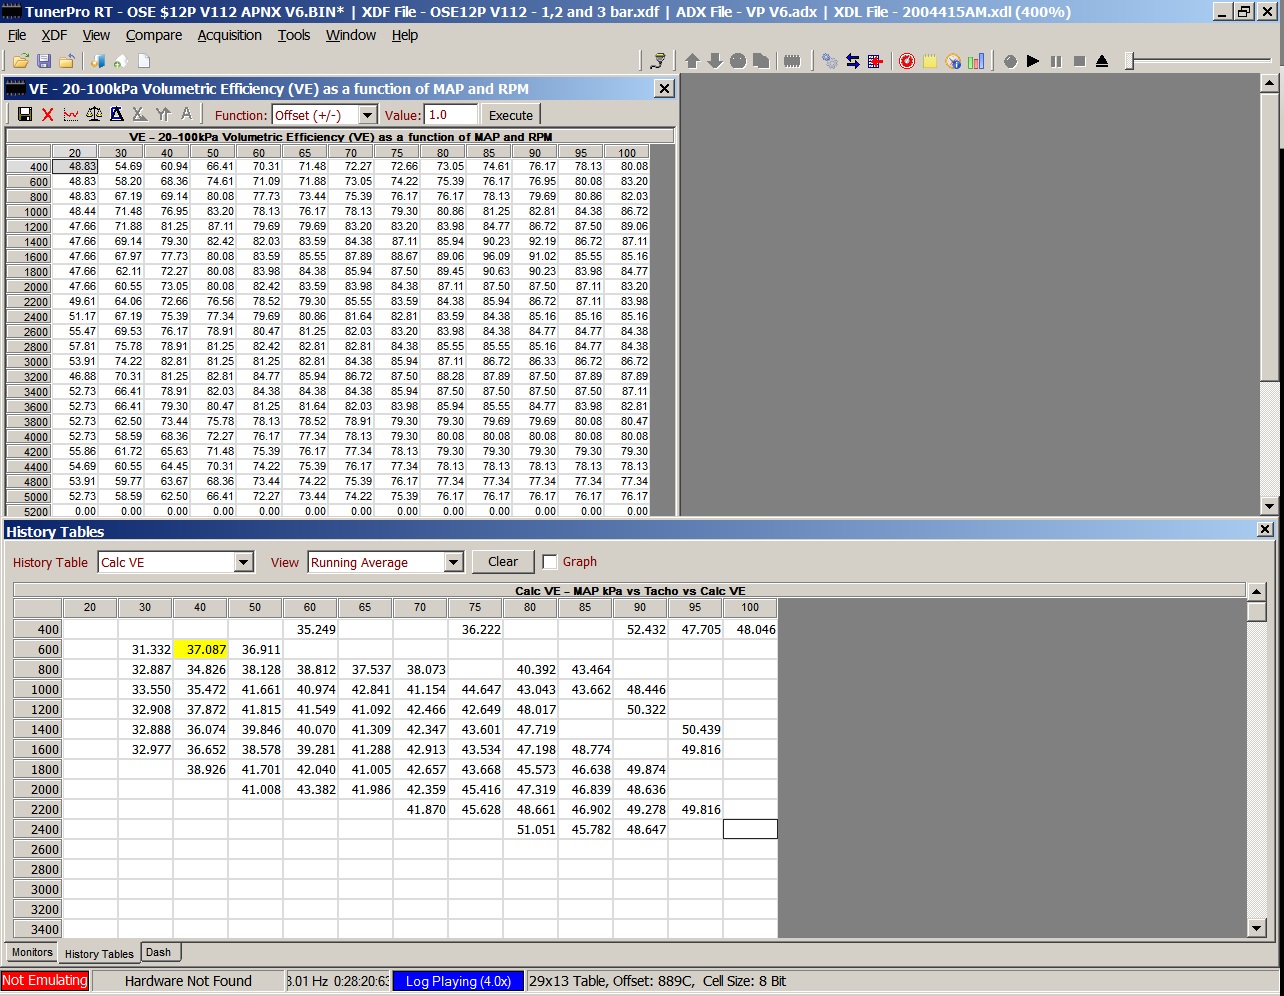Image resolution: width=1284 pixels, height=996 pixels.
Task: Click the clock with info badge icon
Action: tap(953, 61)
